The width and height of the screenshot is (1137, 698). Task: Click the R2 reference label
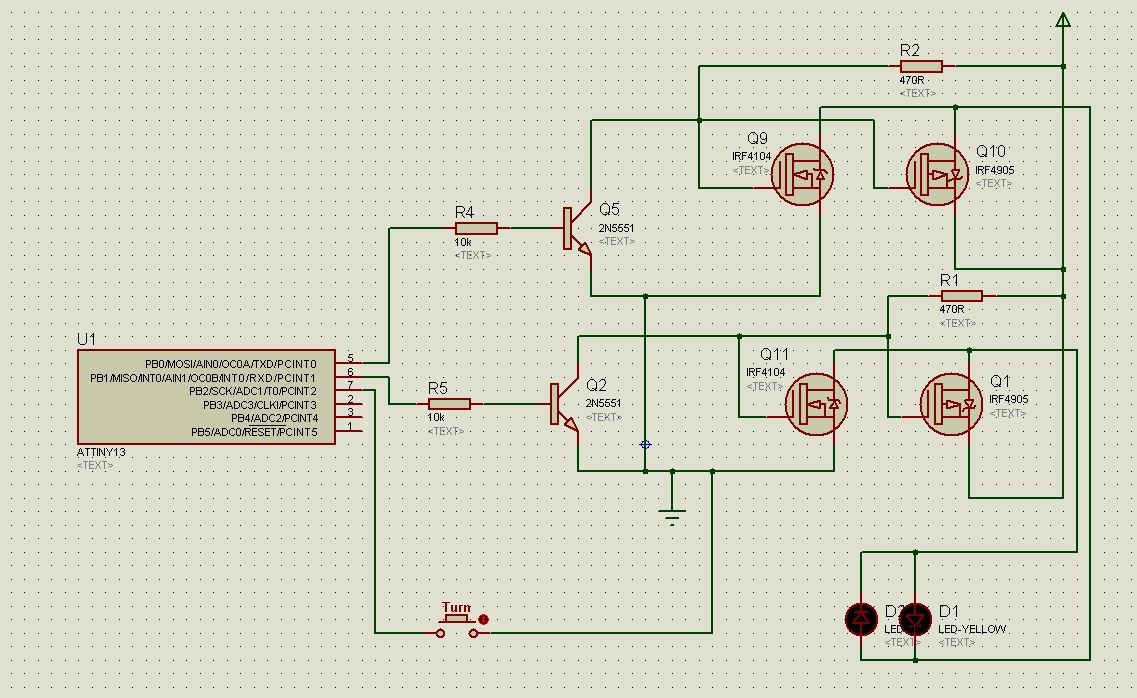[x=909, y=50]
